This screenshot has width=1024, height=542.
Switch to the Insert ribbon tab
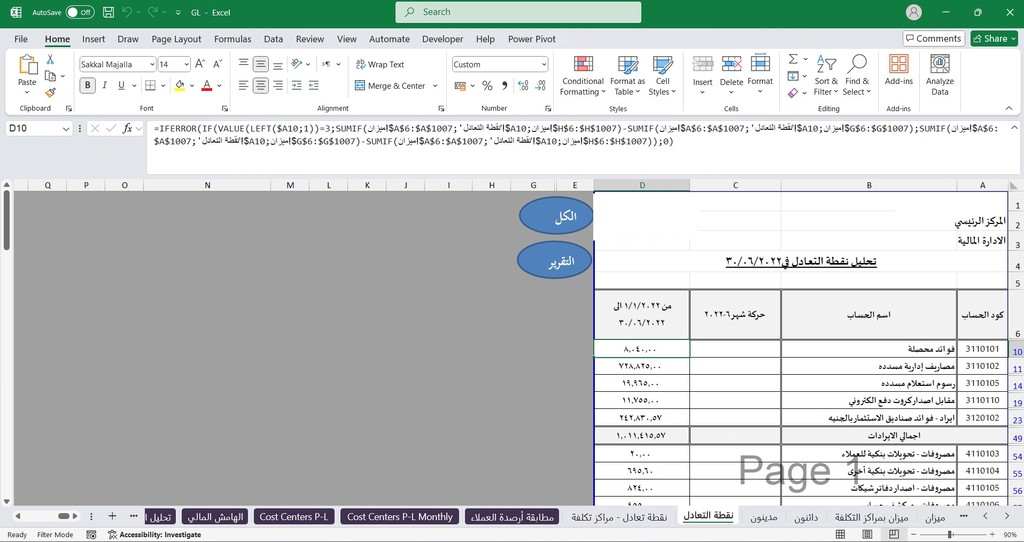pos(93,39)
